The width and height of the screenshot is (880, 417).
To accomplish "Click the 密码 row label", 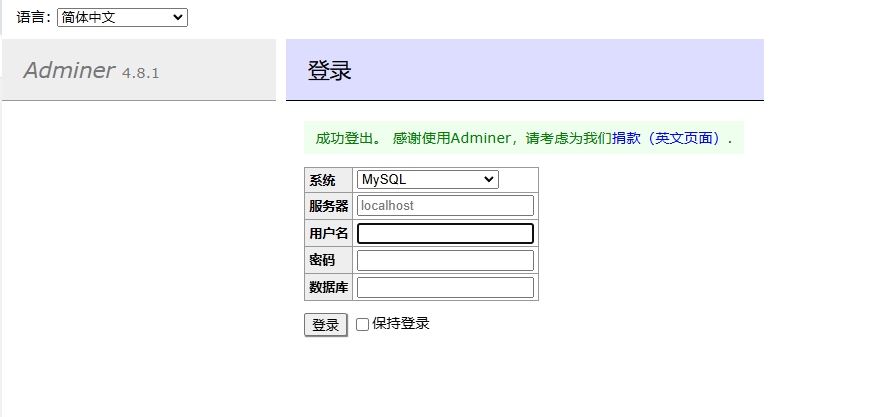I will (x=322, y=260).
